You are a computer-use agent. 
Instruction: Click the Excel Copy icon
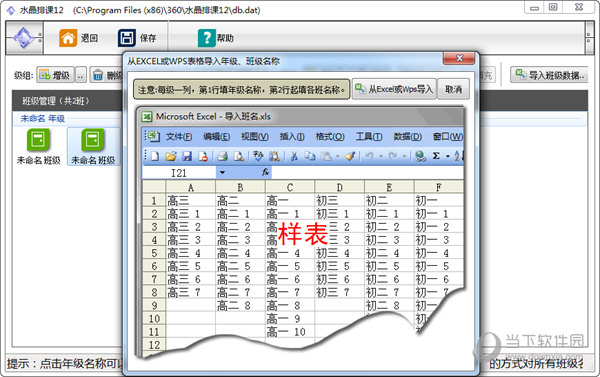point(310,156)
